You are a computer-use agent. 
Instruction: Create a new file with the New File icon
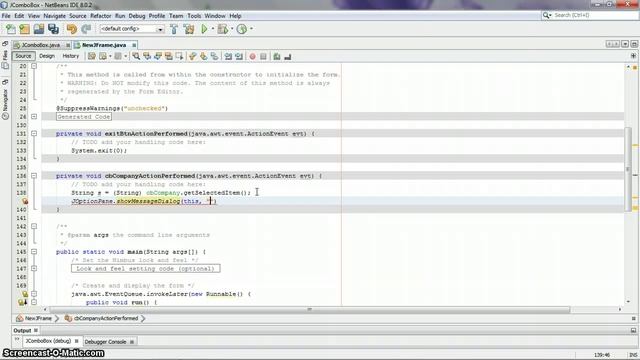[11, 29]
